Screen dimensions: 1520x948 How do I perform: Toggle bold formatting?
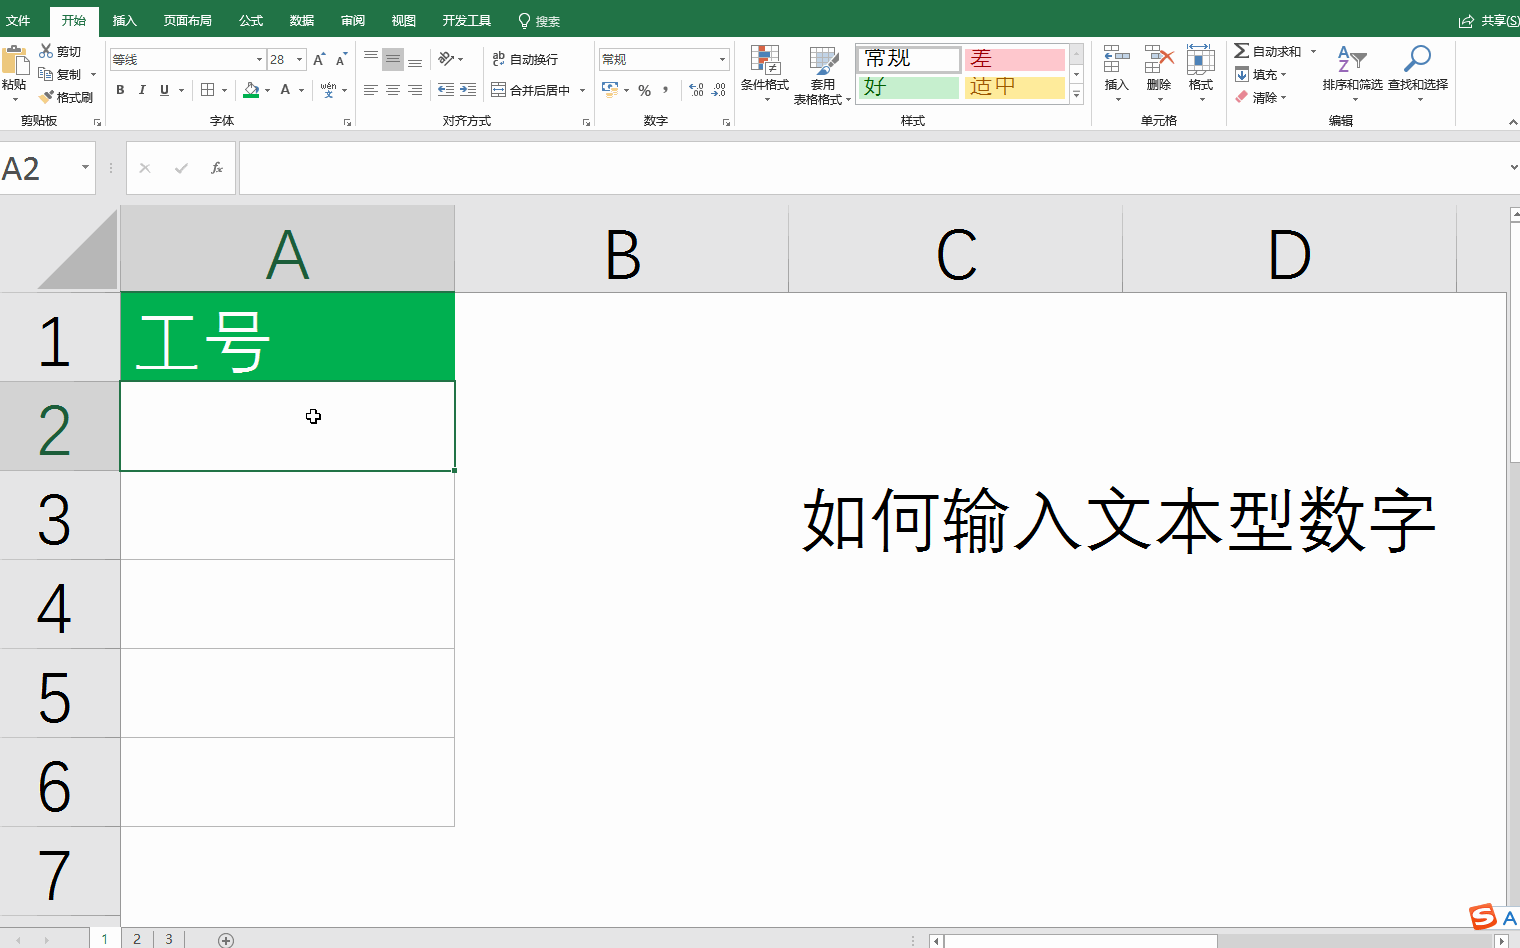pos(120,90)
